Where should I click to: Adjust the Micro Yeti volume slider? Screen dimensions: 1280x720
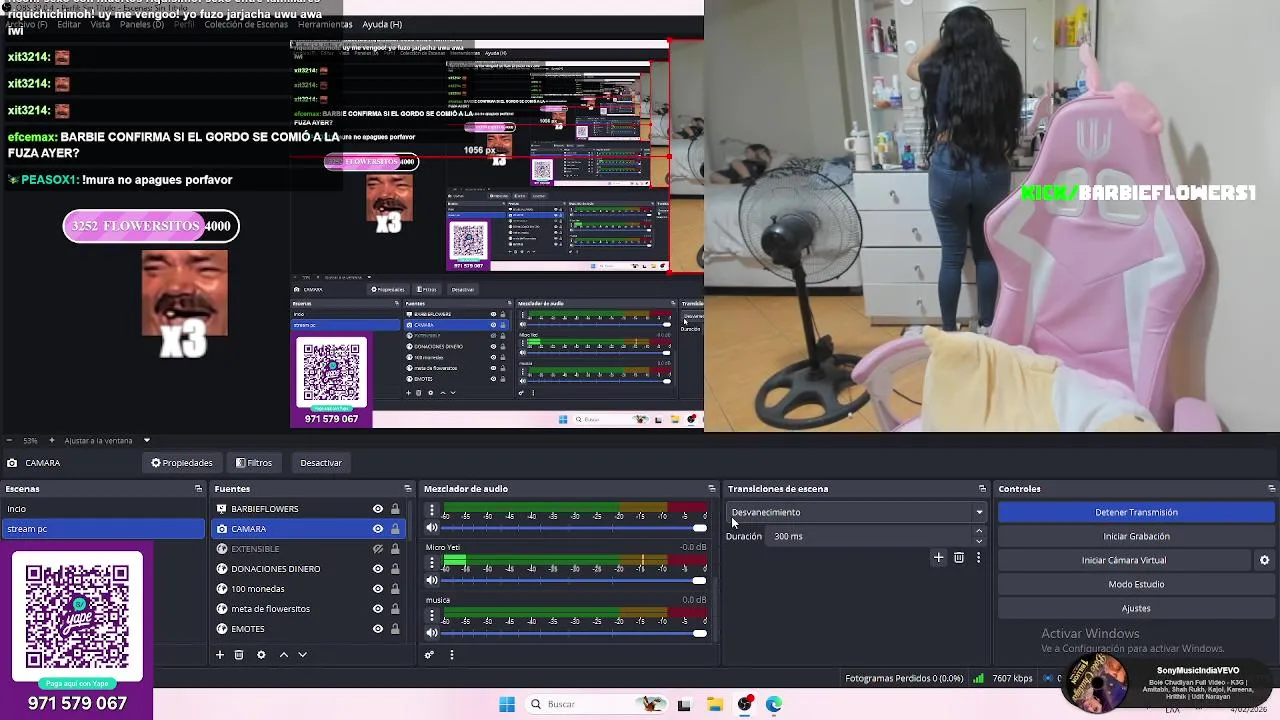574,580
